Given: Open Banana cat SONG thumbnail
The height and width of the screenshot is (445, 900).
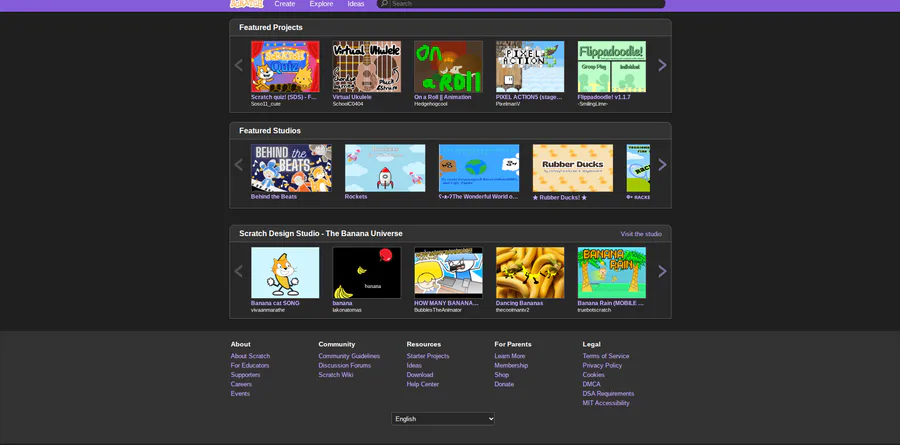Looking at the screenshot, I should 285,273.
